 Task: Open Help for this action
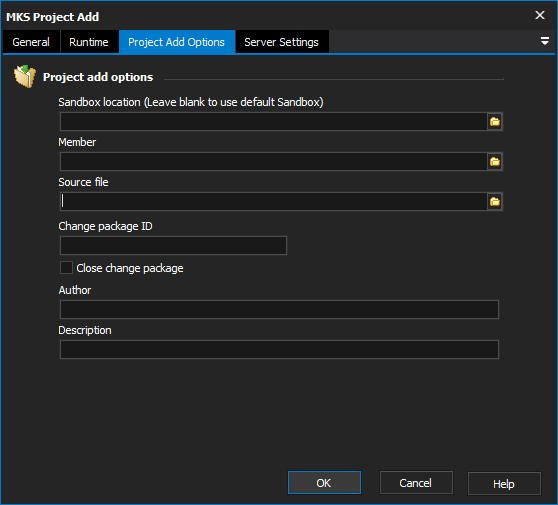(504, 483)
